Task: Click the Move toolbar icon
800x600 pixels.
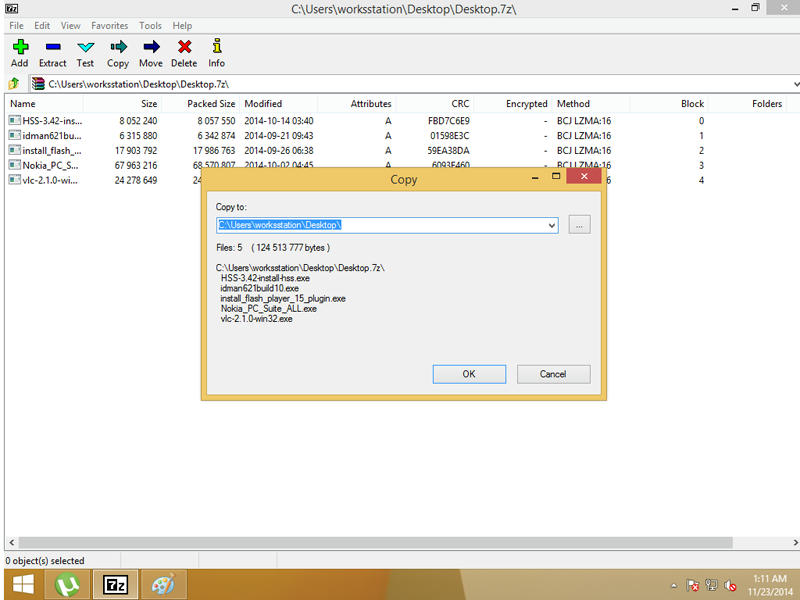Action: tap(151, 47)
